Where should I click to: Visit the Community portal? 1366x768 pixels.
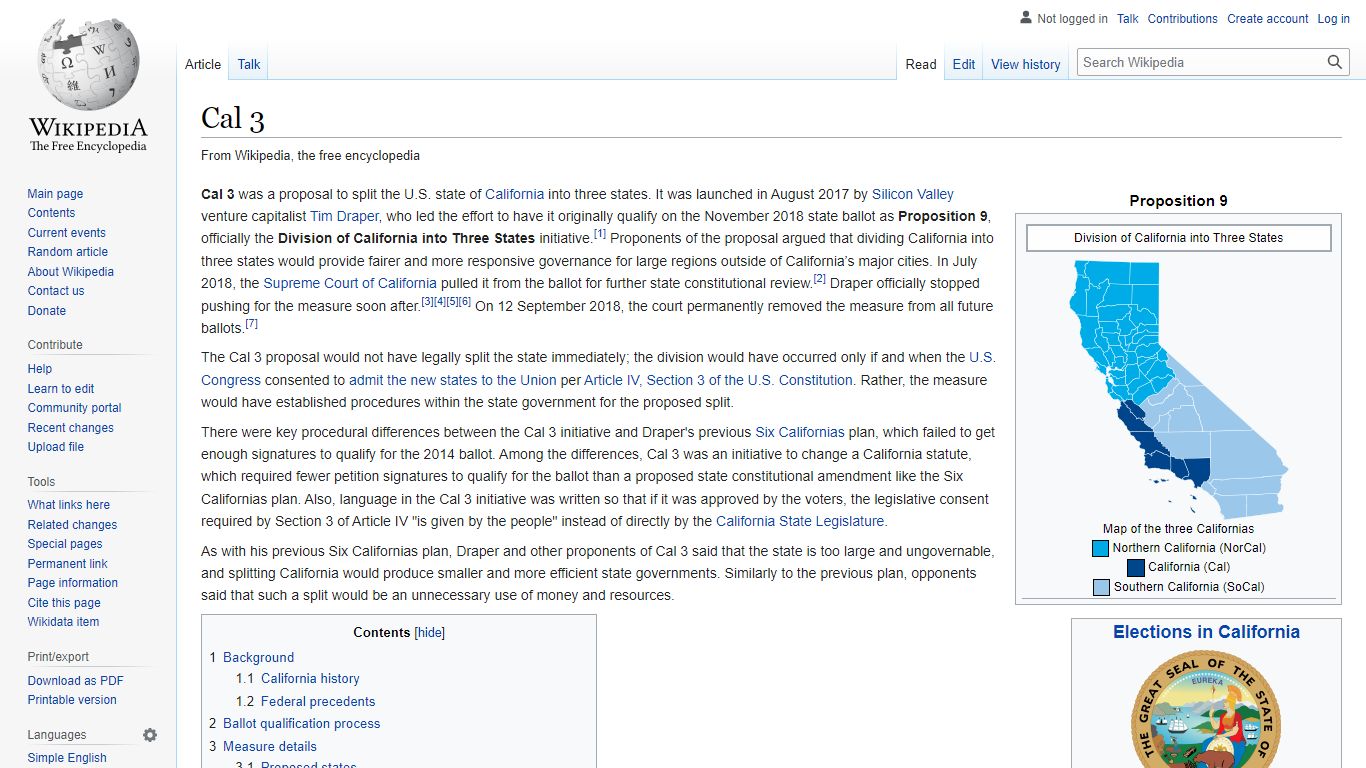coord(74,408)
